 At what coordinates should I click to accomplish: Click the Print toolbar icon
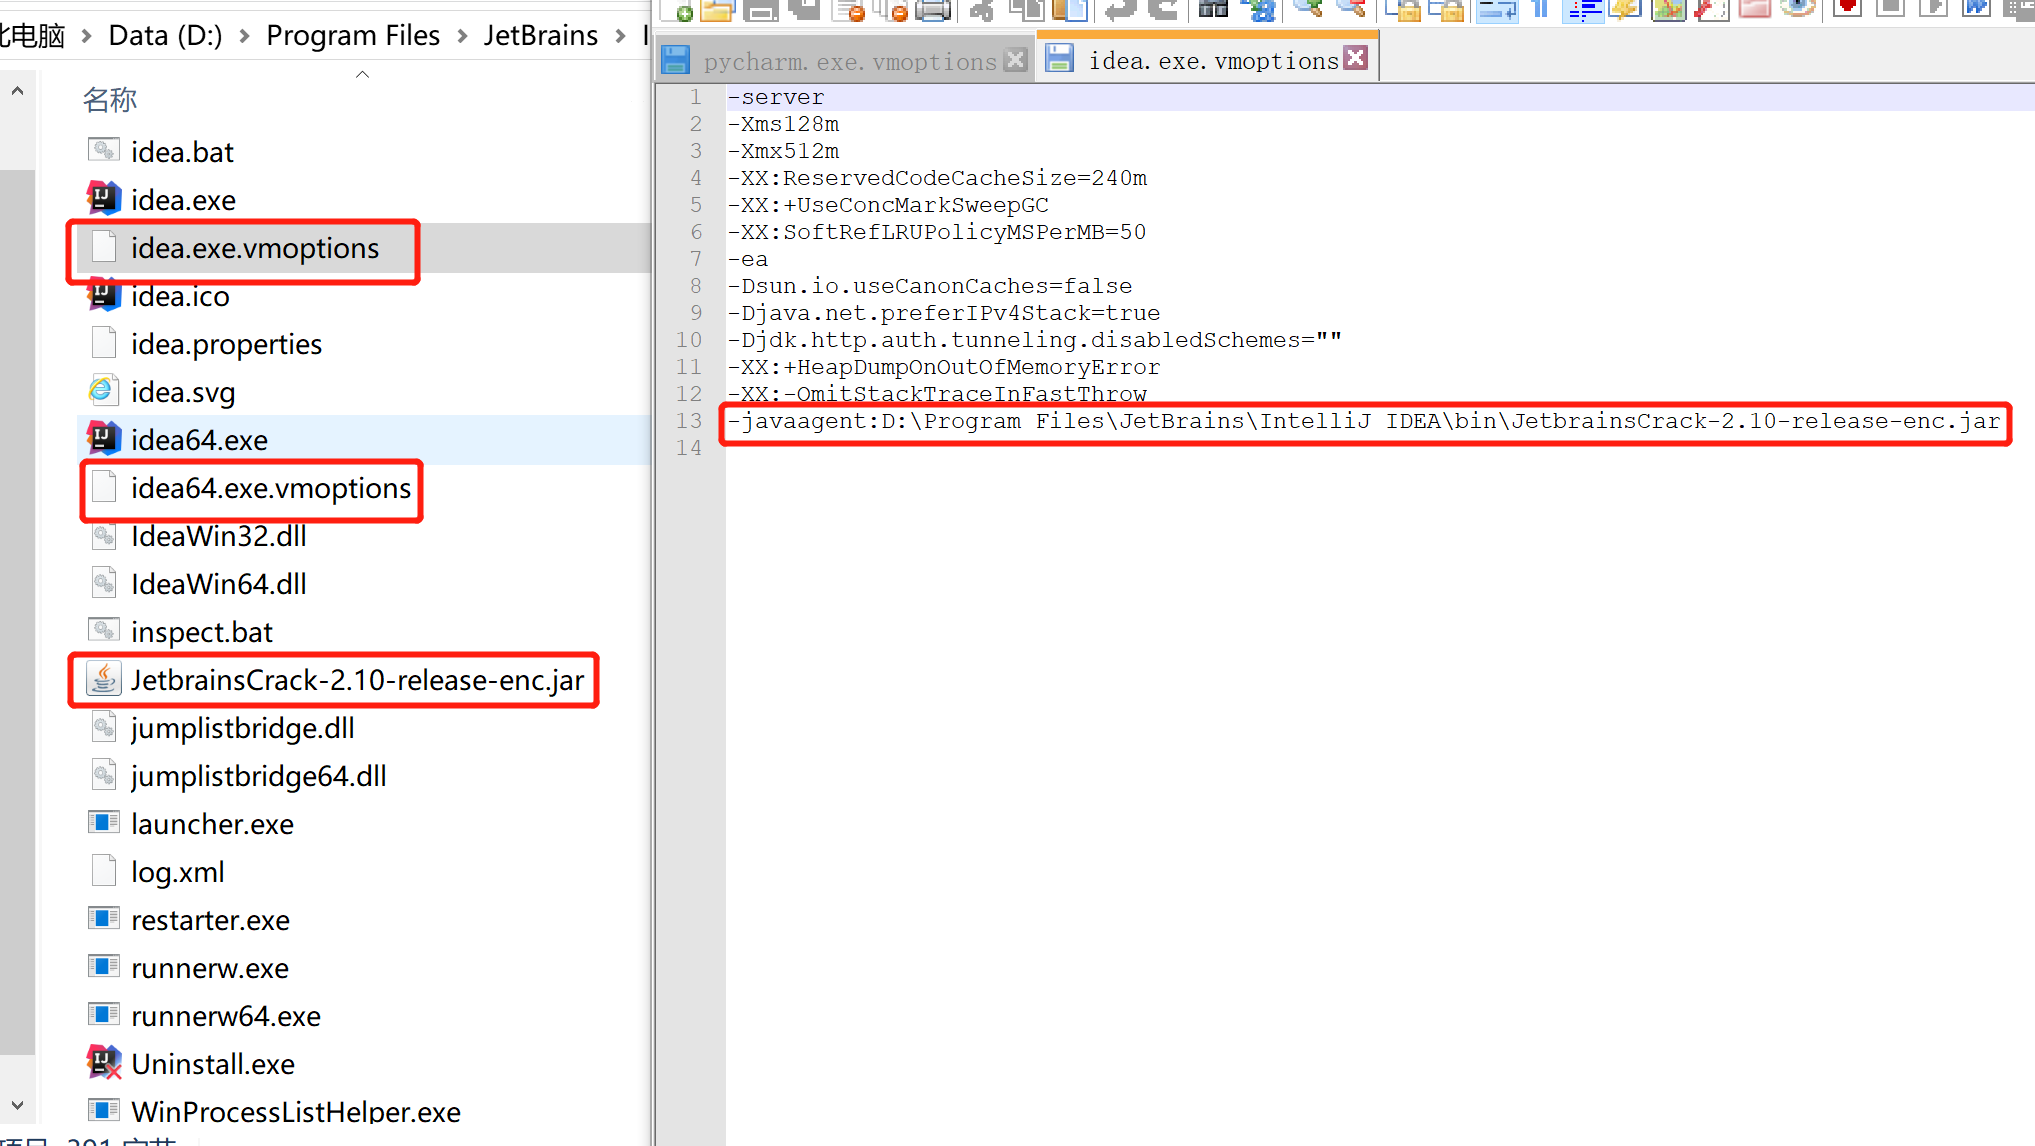click(932, 10)
